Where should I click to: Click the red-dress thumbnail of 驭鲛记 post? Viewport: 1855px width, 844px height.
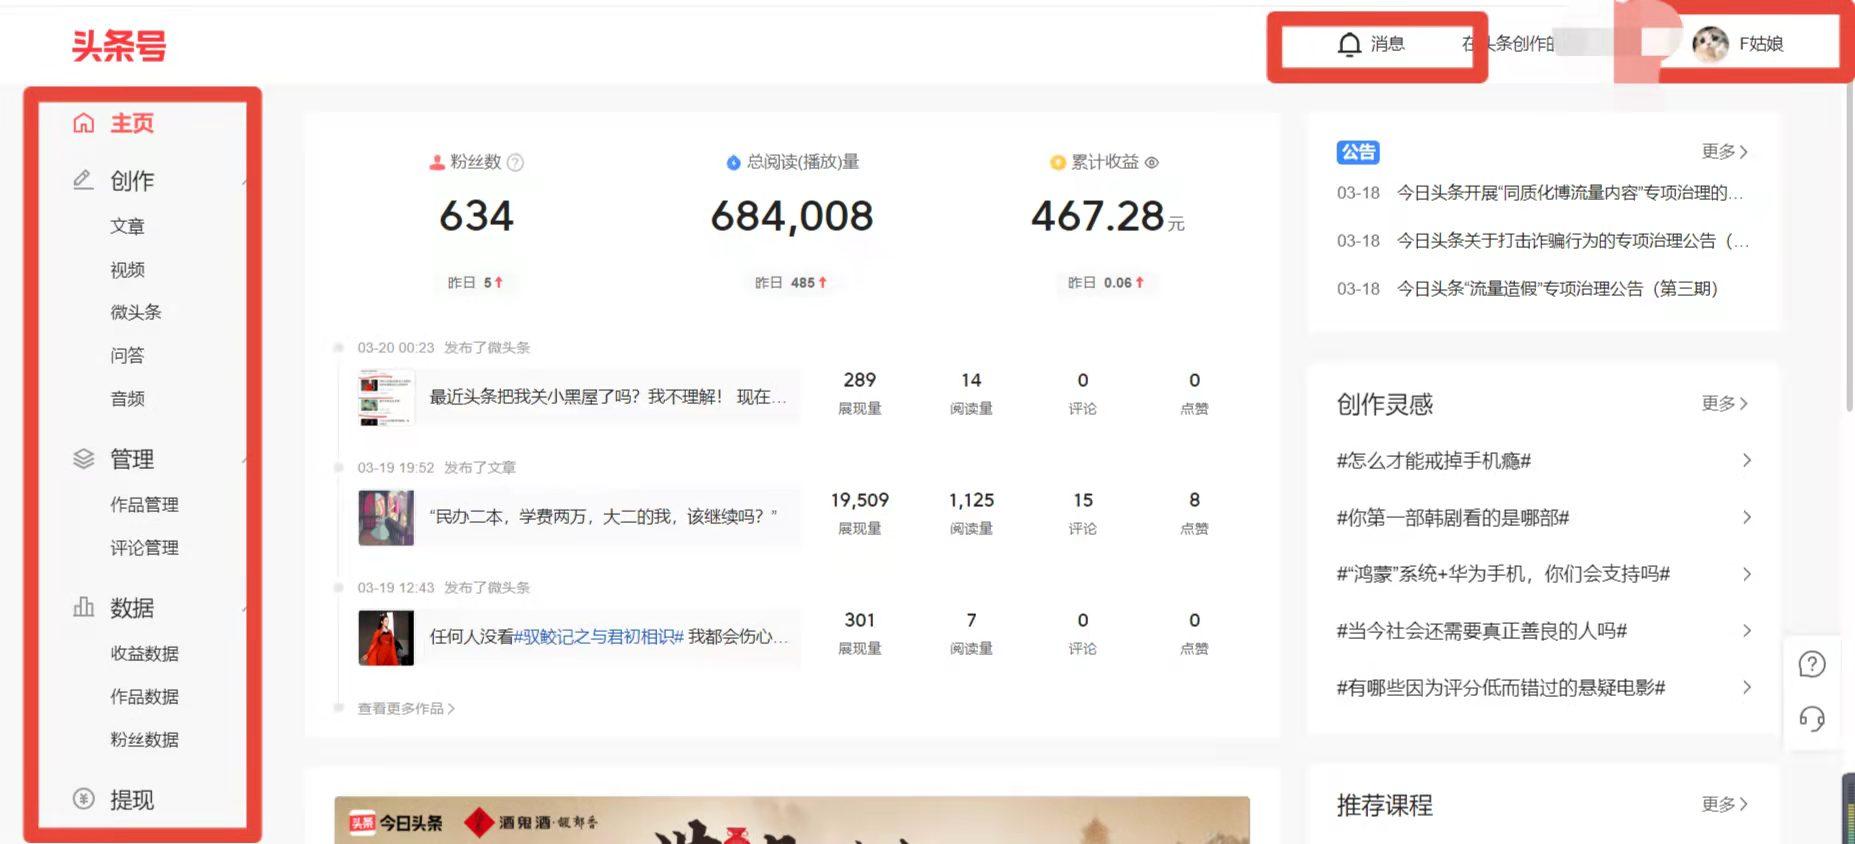pyautogui.click(x=386, y=637)
